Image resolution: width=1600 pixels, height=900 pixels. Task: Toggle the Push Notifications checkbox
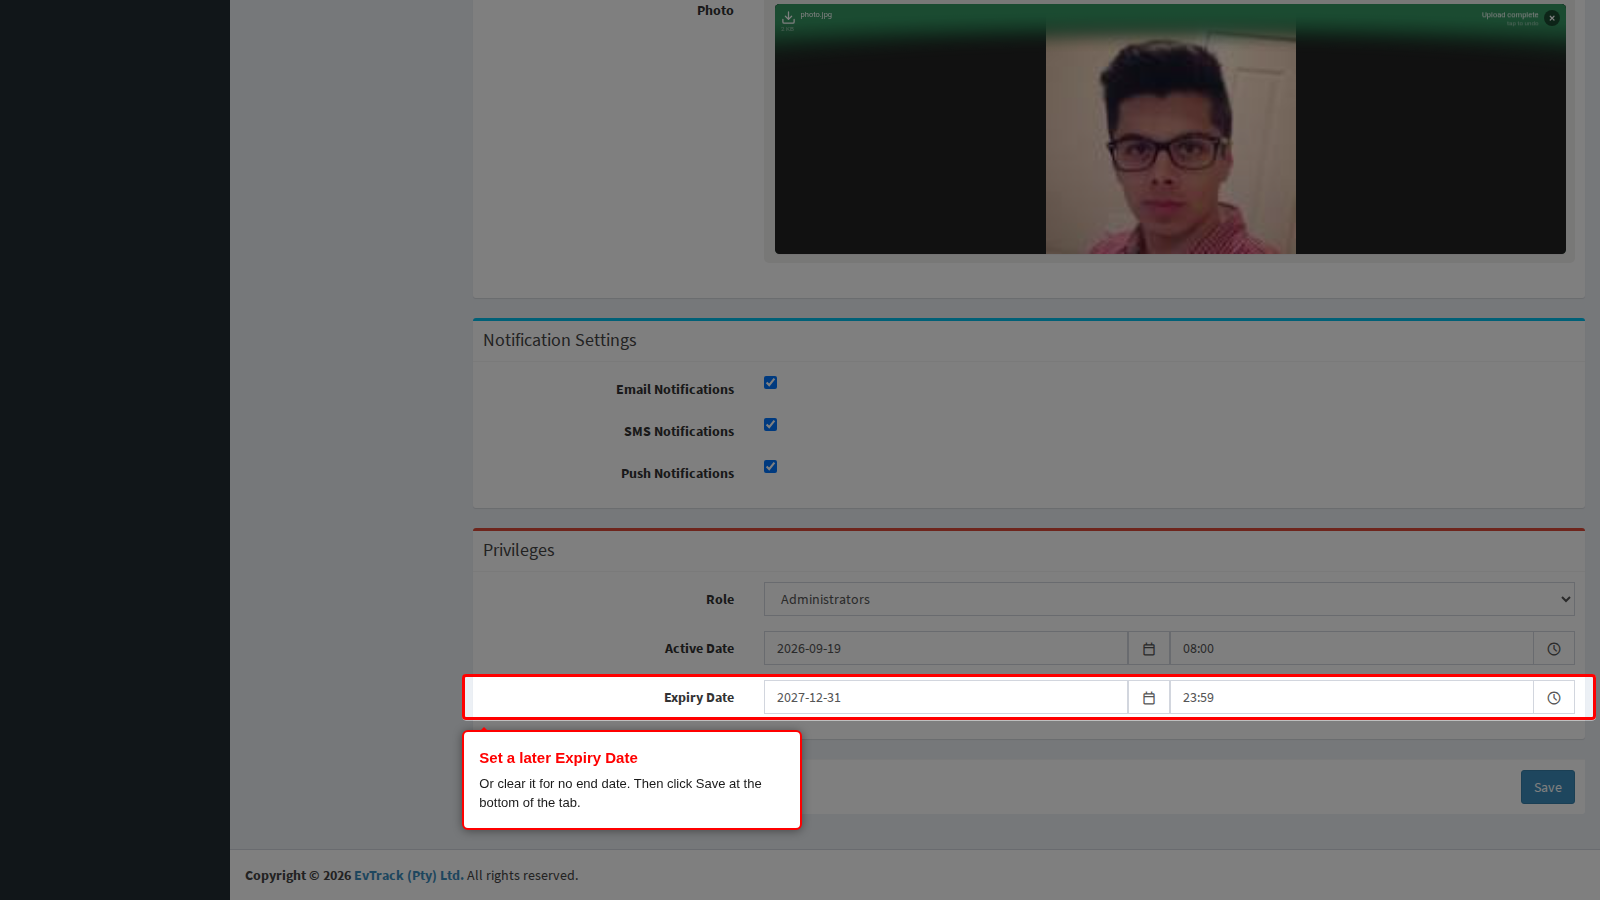tap(771, 467)
